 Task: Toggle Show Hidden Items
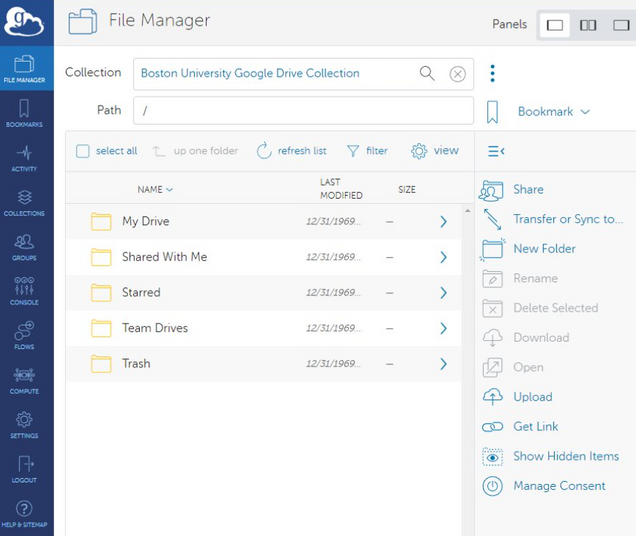tap(550, 456)
